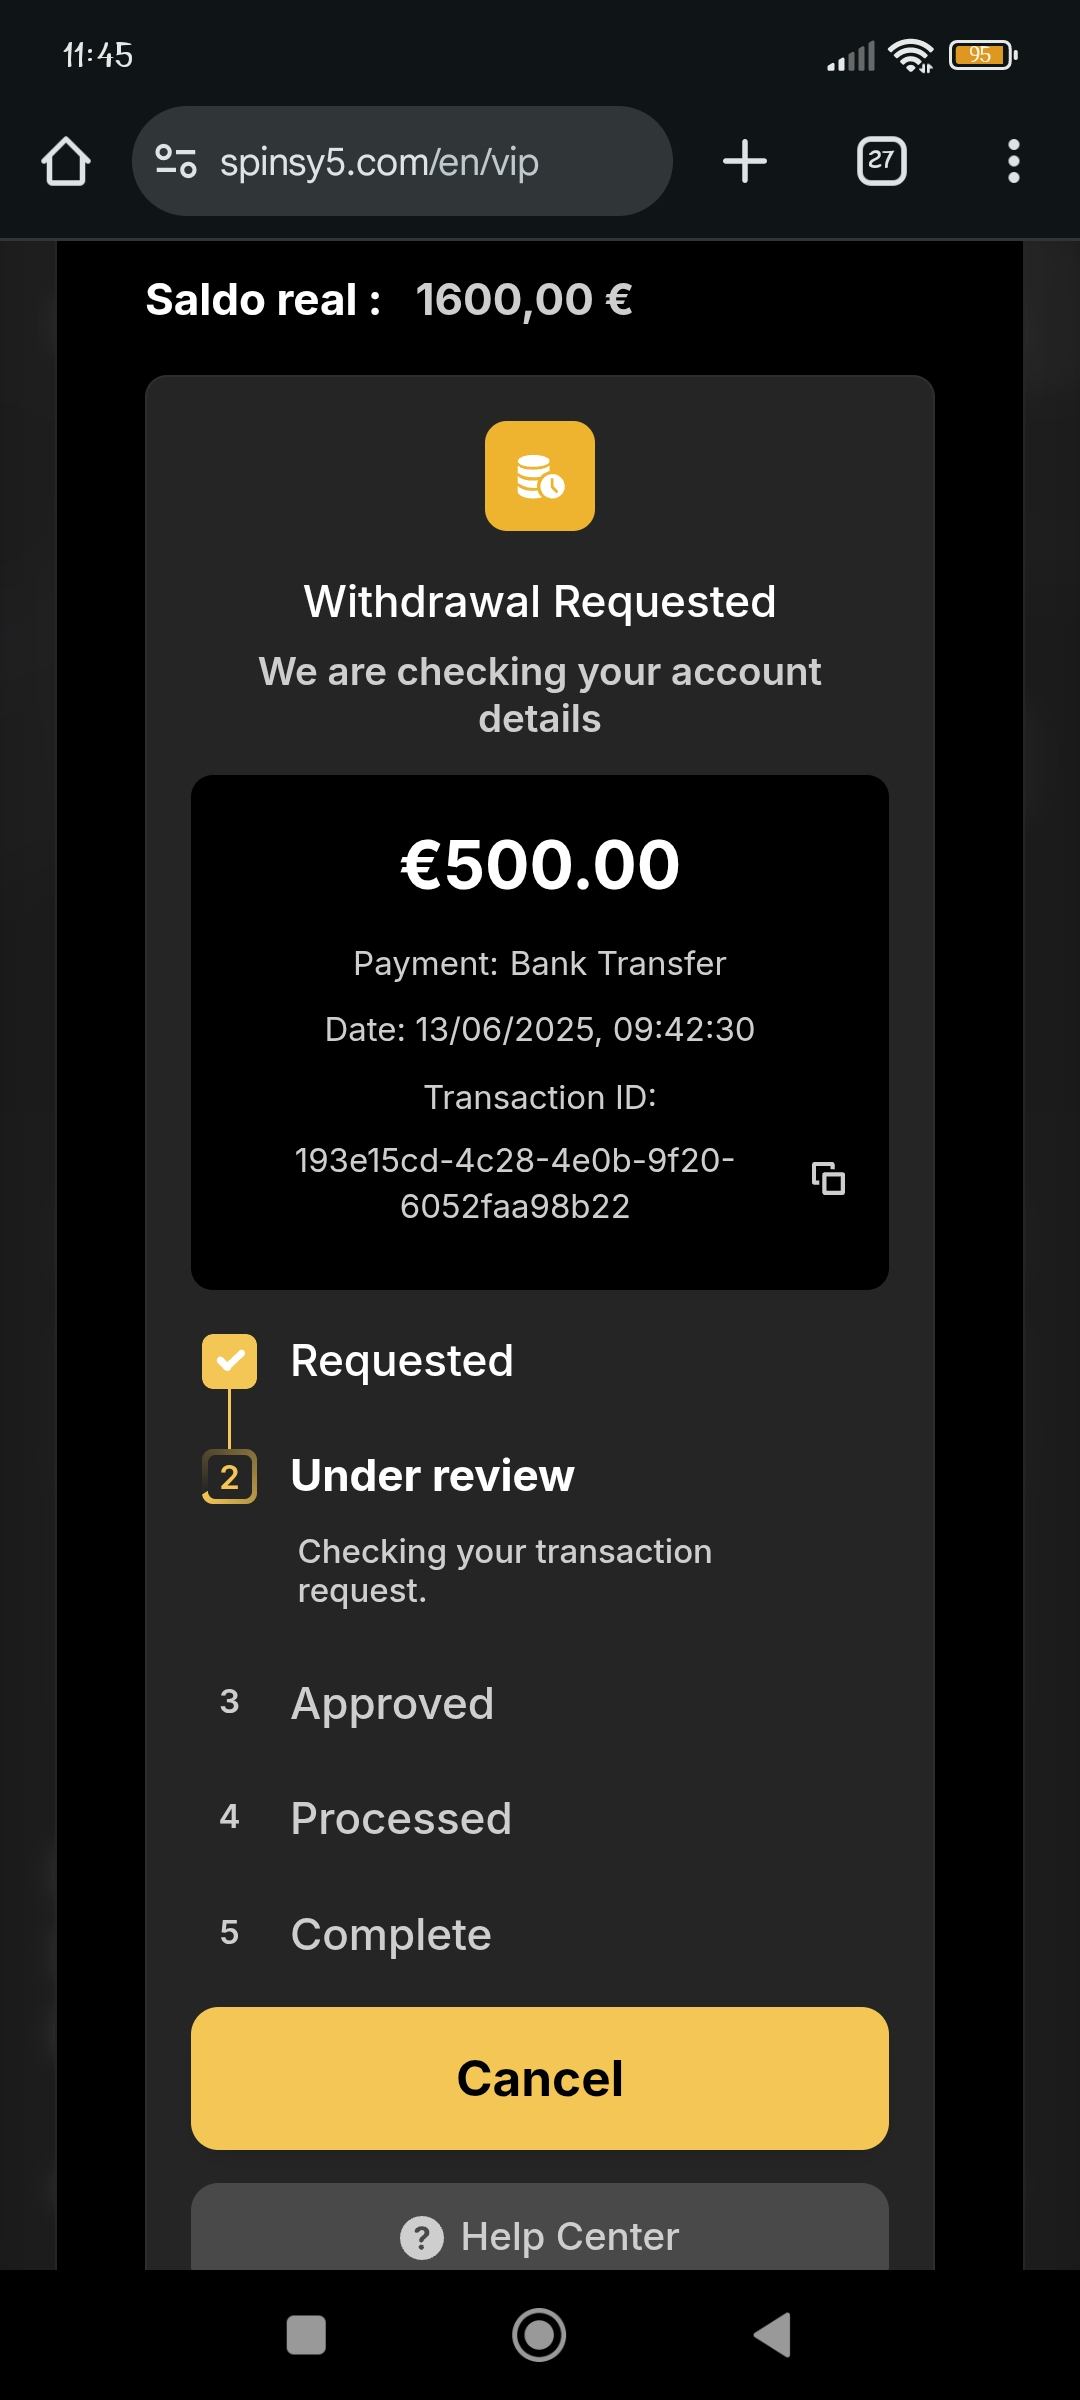Viewport: 1080px width, 2400px height.
Task: Open site settings icon in address bar
Action: click(175, 161)
